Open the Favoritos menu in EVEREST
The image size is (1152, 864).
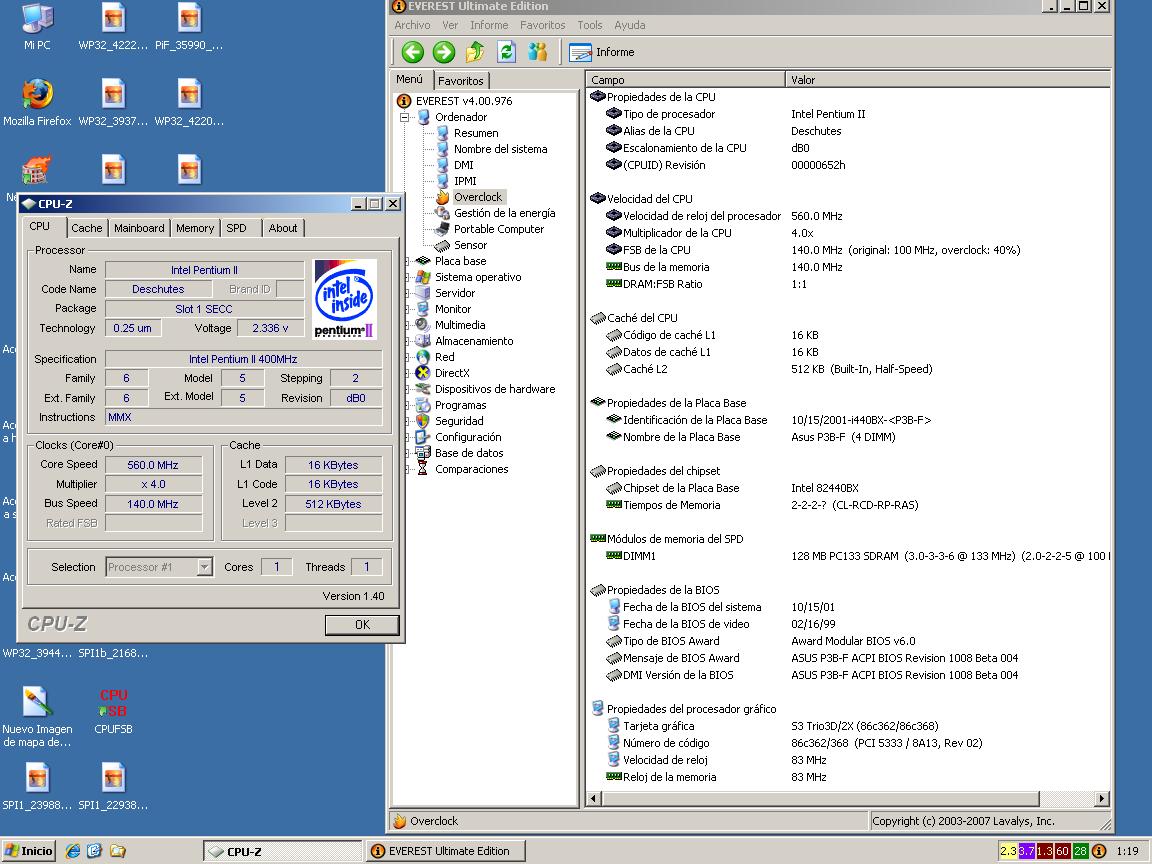(x=542, y=25)
